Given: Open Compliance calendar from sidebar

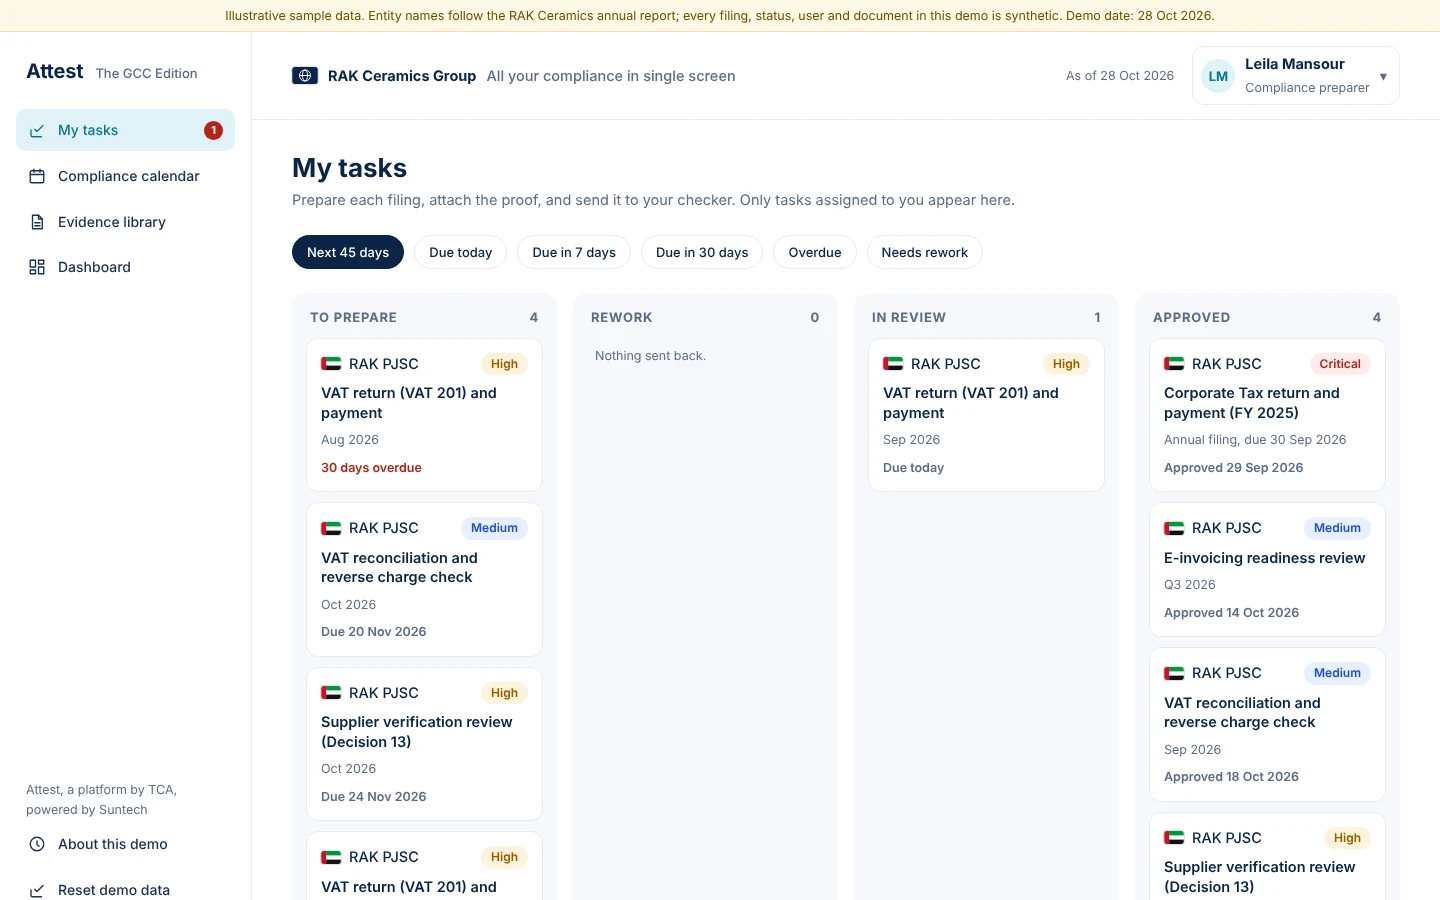Looking at the screenshot, I should coord(125,176).
